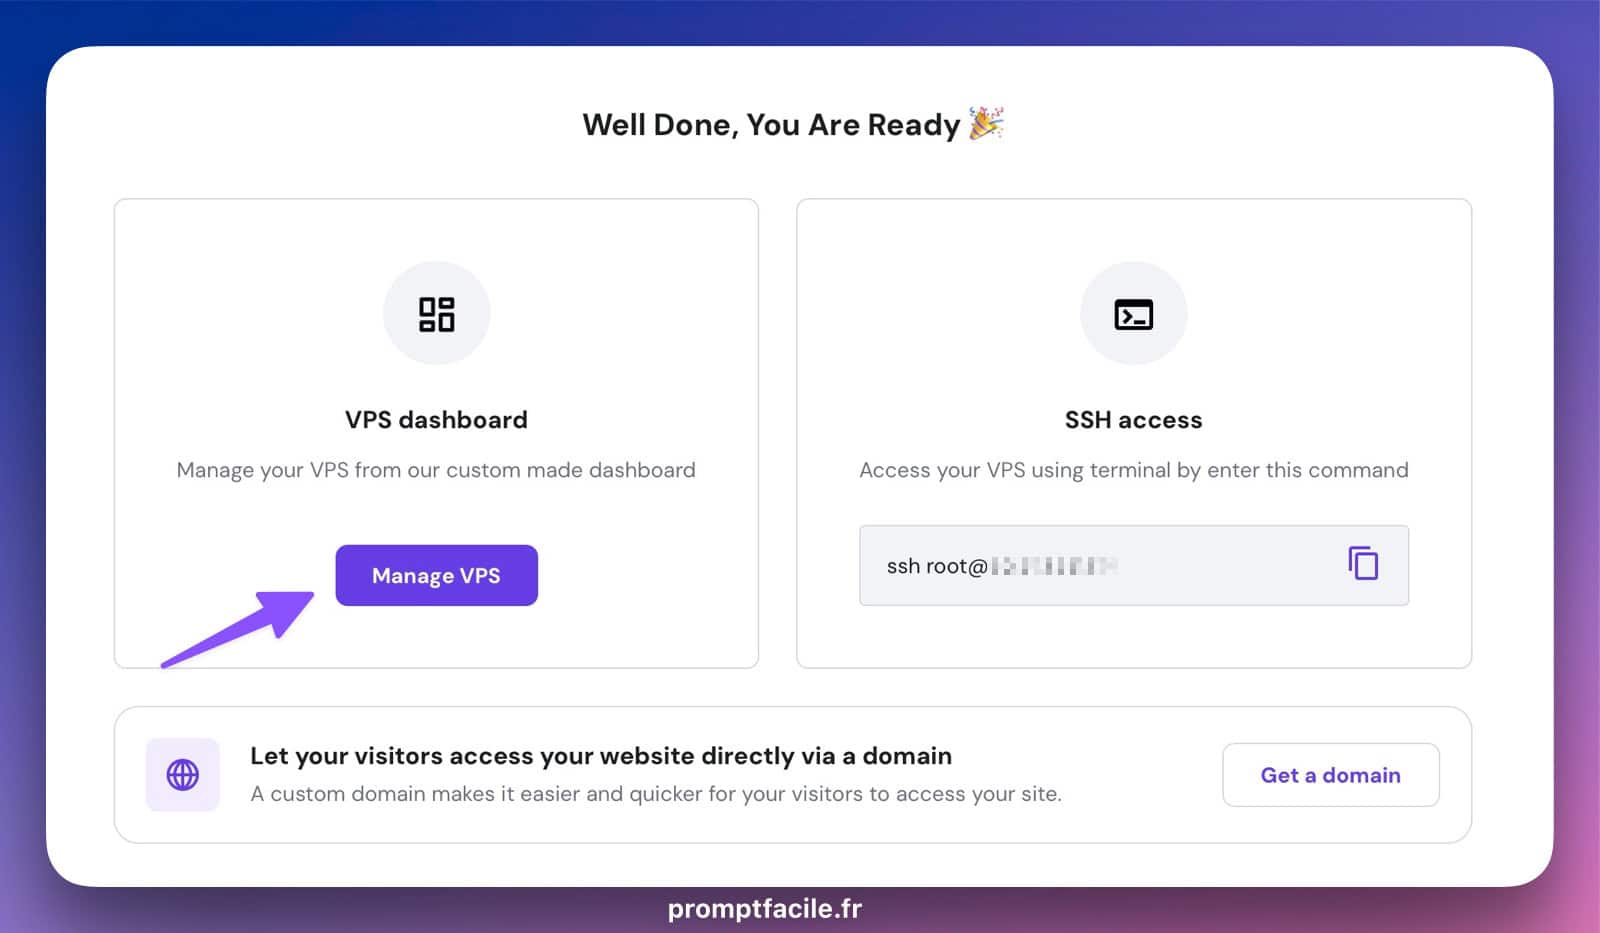Copy the SSH command with the copy icon
This screenshot has width=1600, height=933.
(1363, 564)
